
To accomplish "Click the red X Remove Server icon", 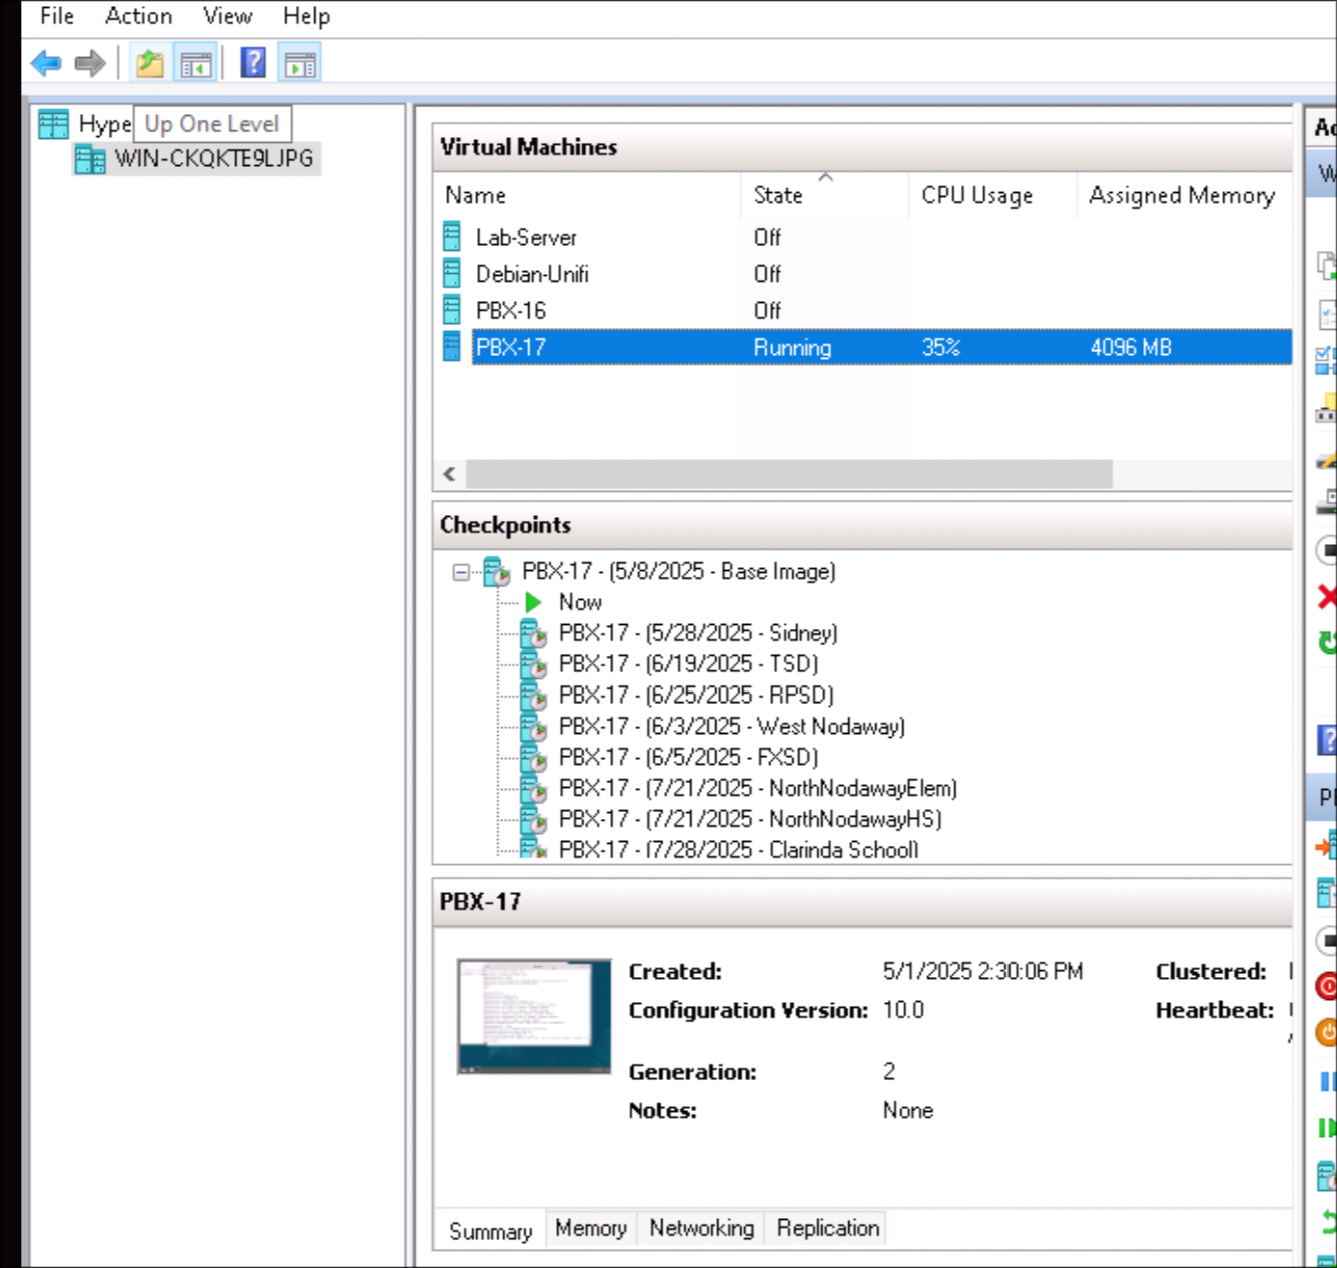I will (x=1327, y=598).
